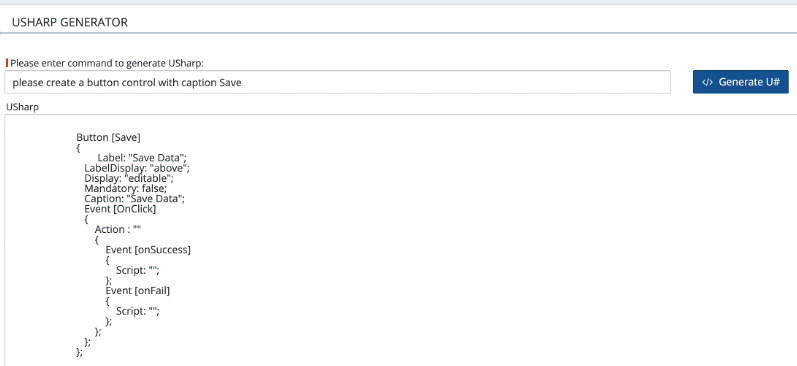Click the 'Button [Save]' line in output

pos(108,137)
